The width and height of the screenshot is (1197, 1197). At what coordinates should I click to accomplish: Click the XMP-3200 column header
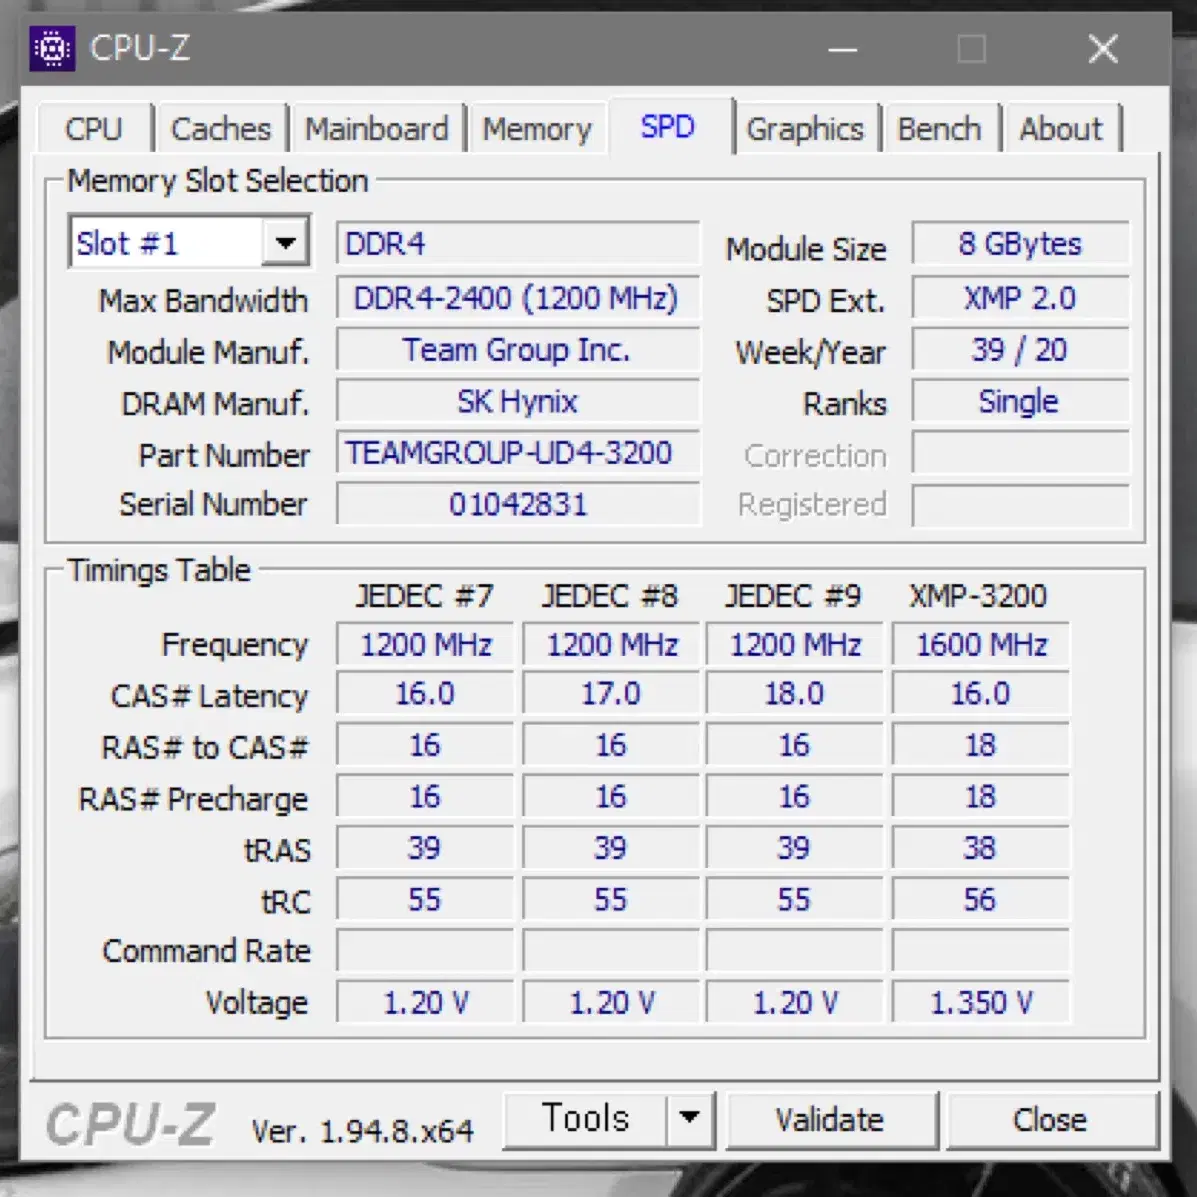click(978, 595)
